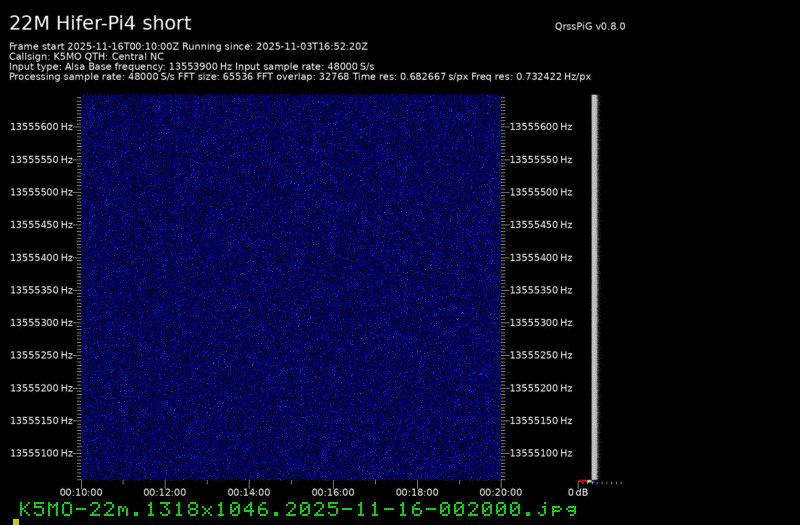
Task: Click the Frame start timestamp header line
Action: click(x=189, y=46)
